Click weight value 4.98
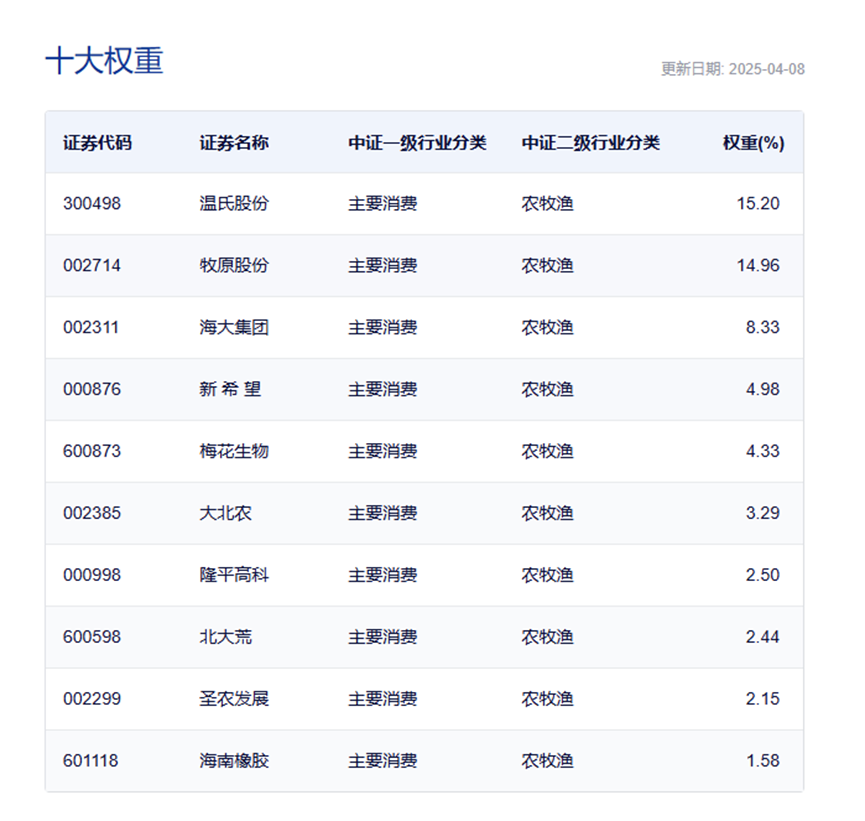This screenshot has width=865, height=821. point(762,389)
